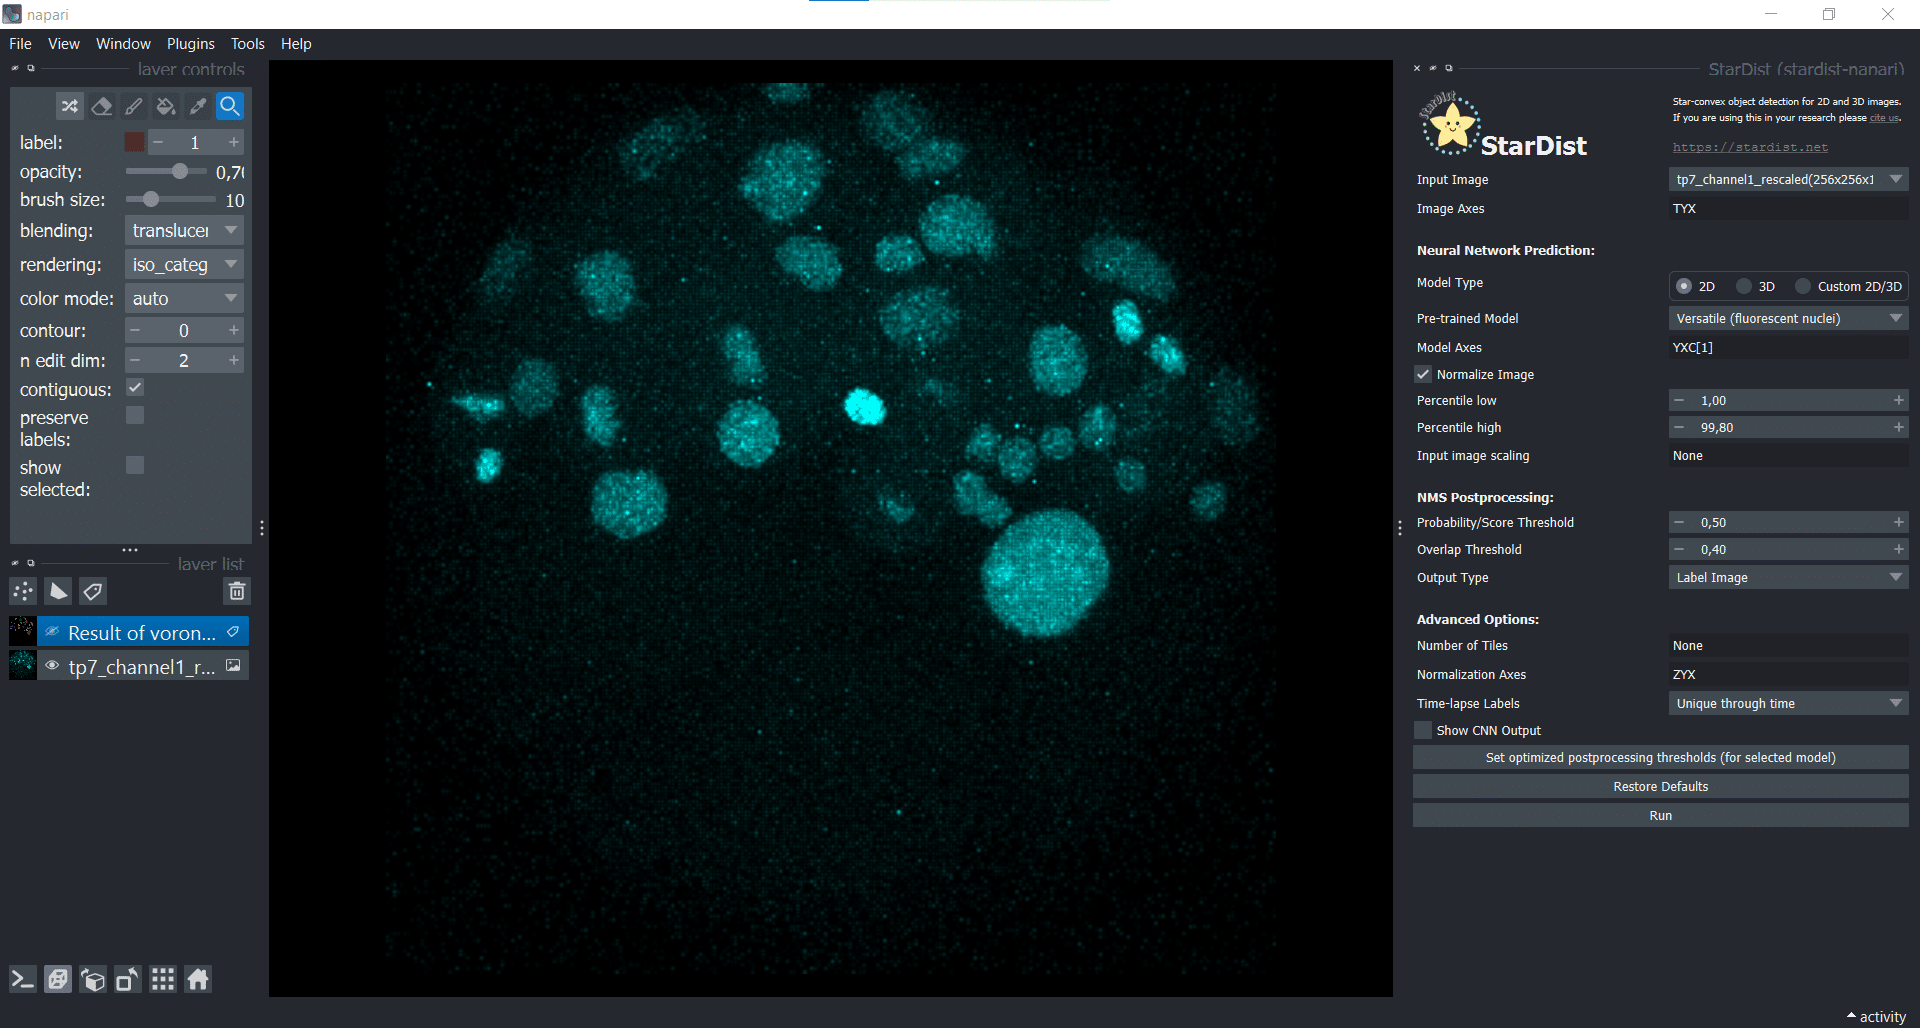Open the napari console
Viewport: 1920px width, 1028px height.
click(23, 979)
